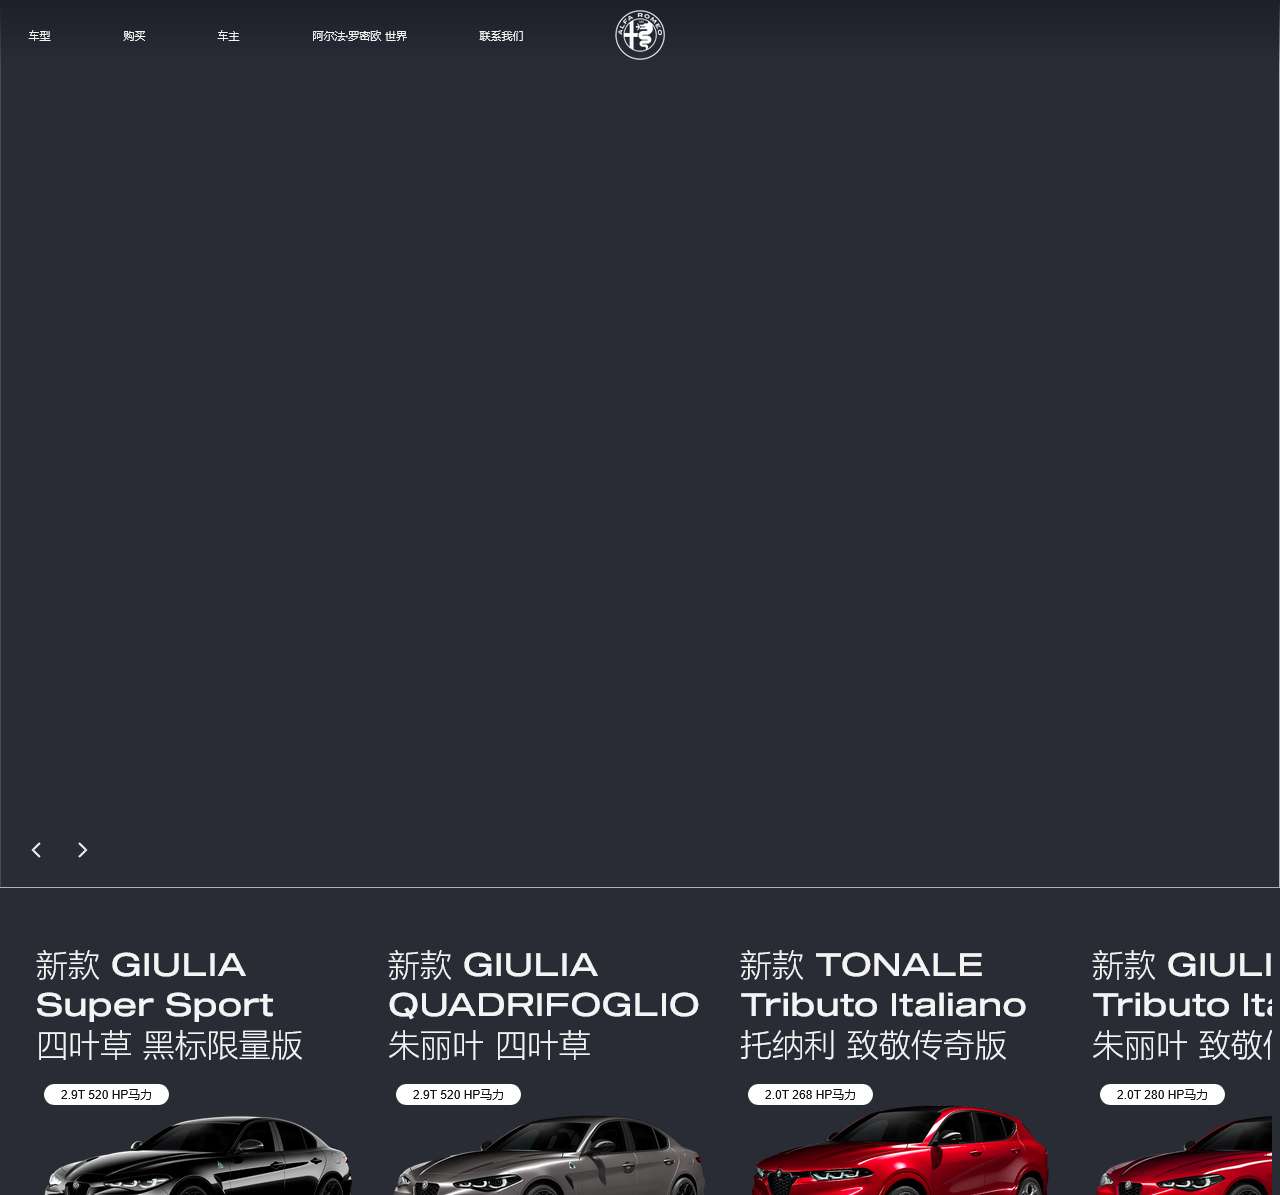Click the red Giulia Tributo car image

[1185, 1155]
